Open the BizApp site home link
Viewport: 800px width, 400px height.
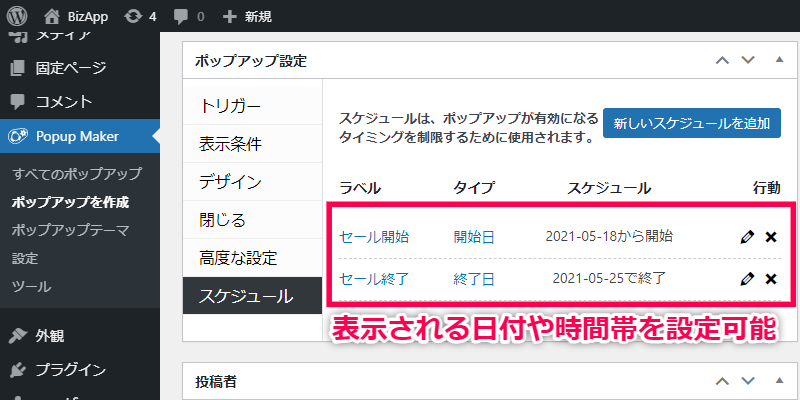[x=76, y=16]
